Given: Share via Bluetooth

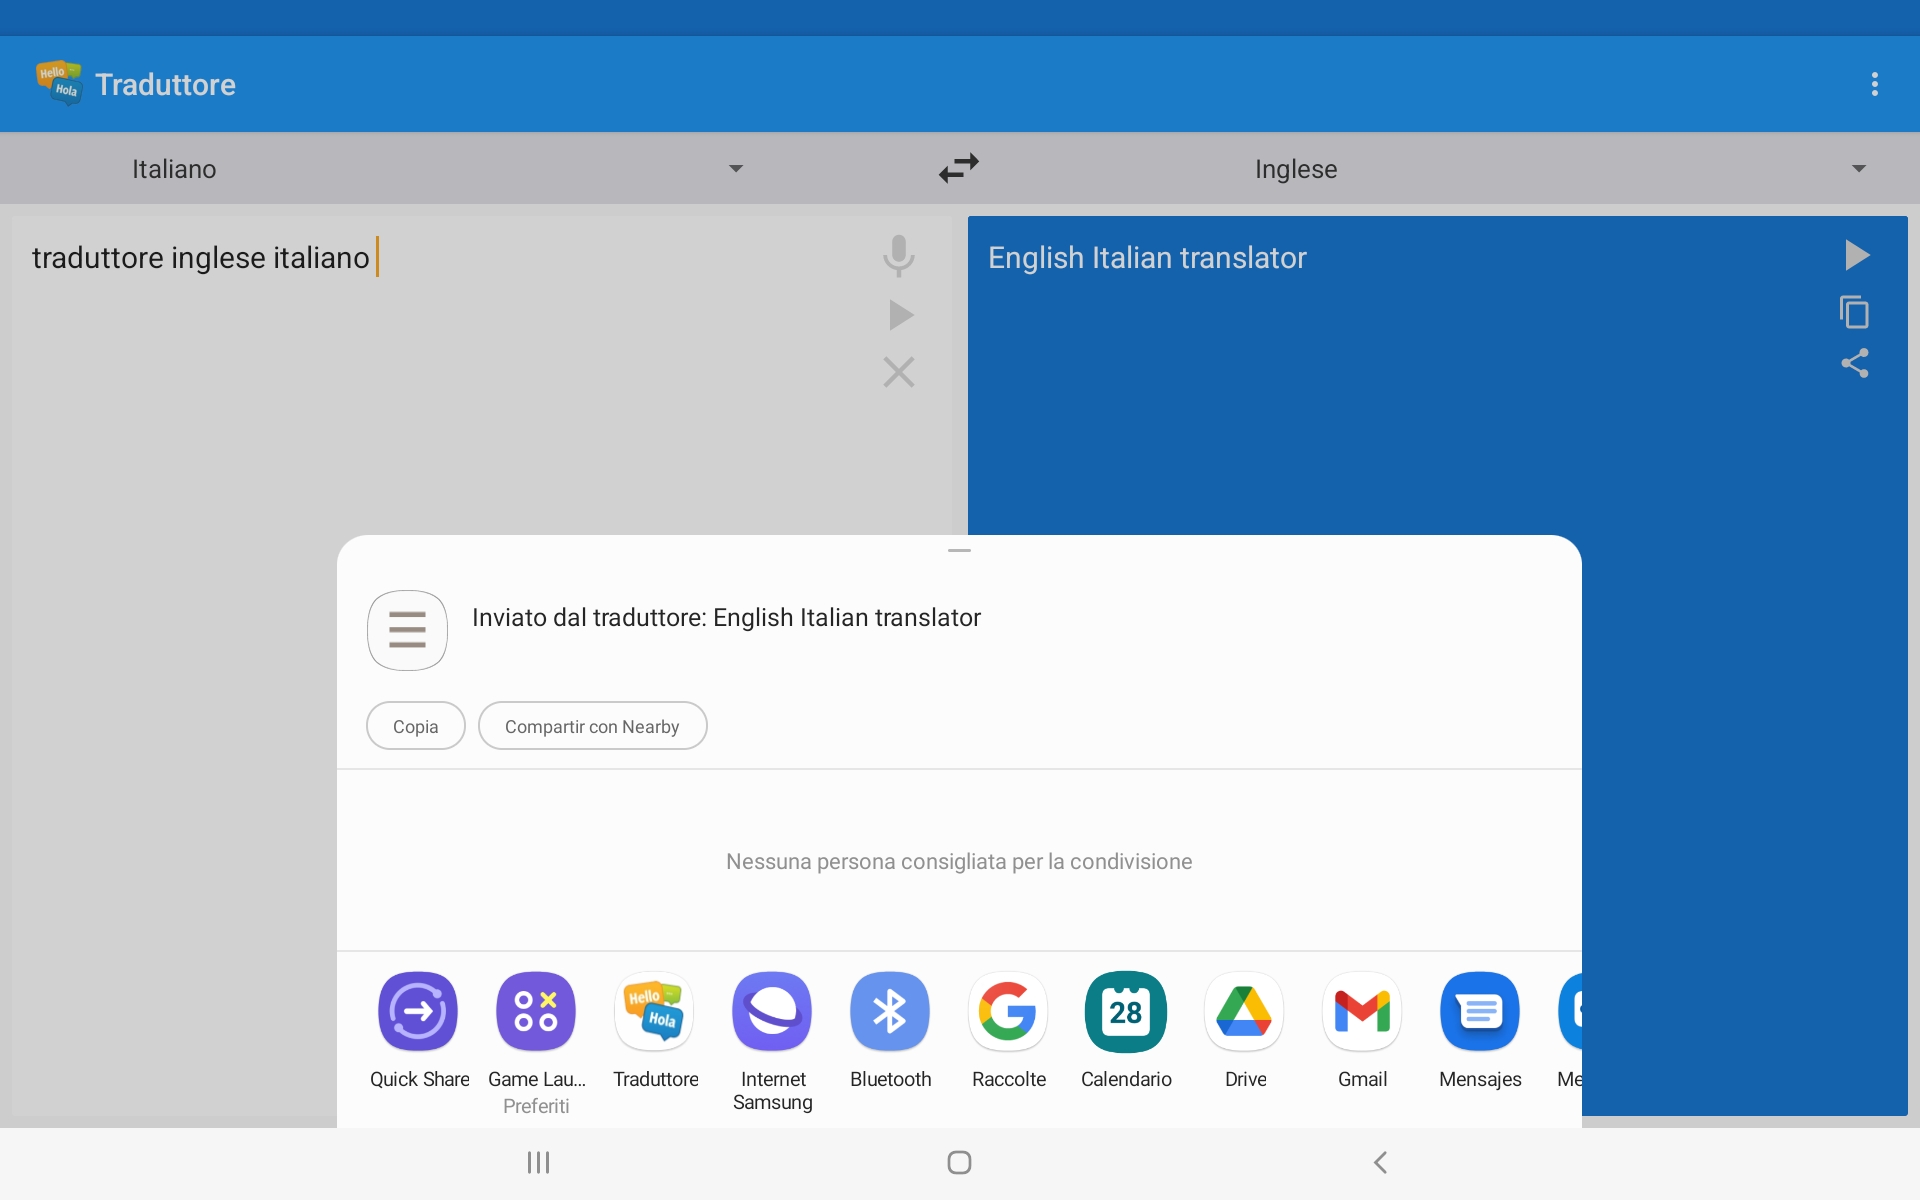Looking at the screenshot, I should tap(890, 1031).
